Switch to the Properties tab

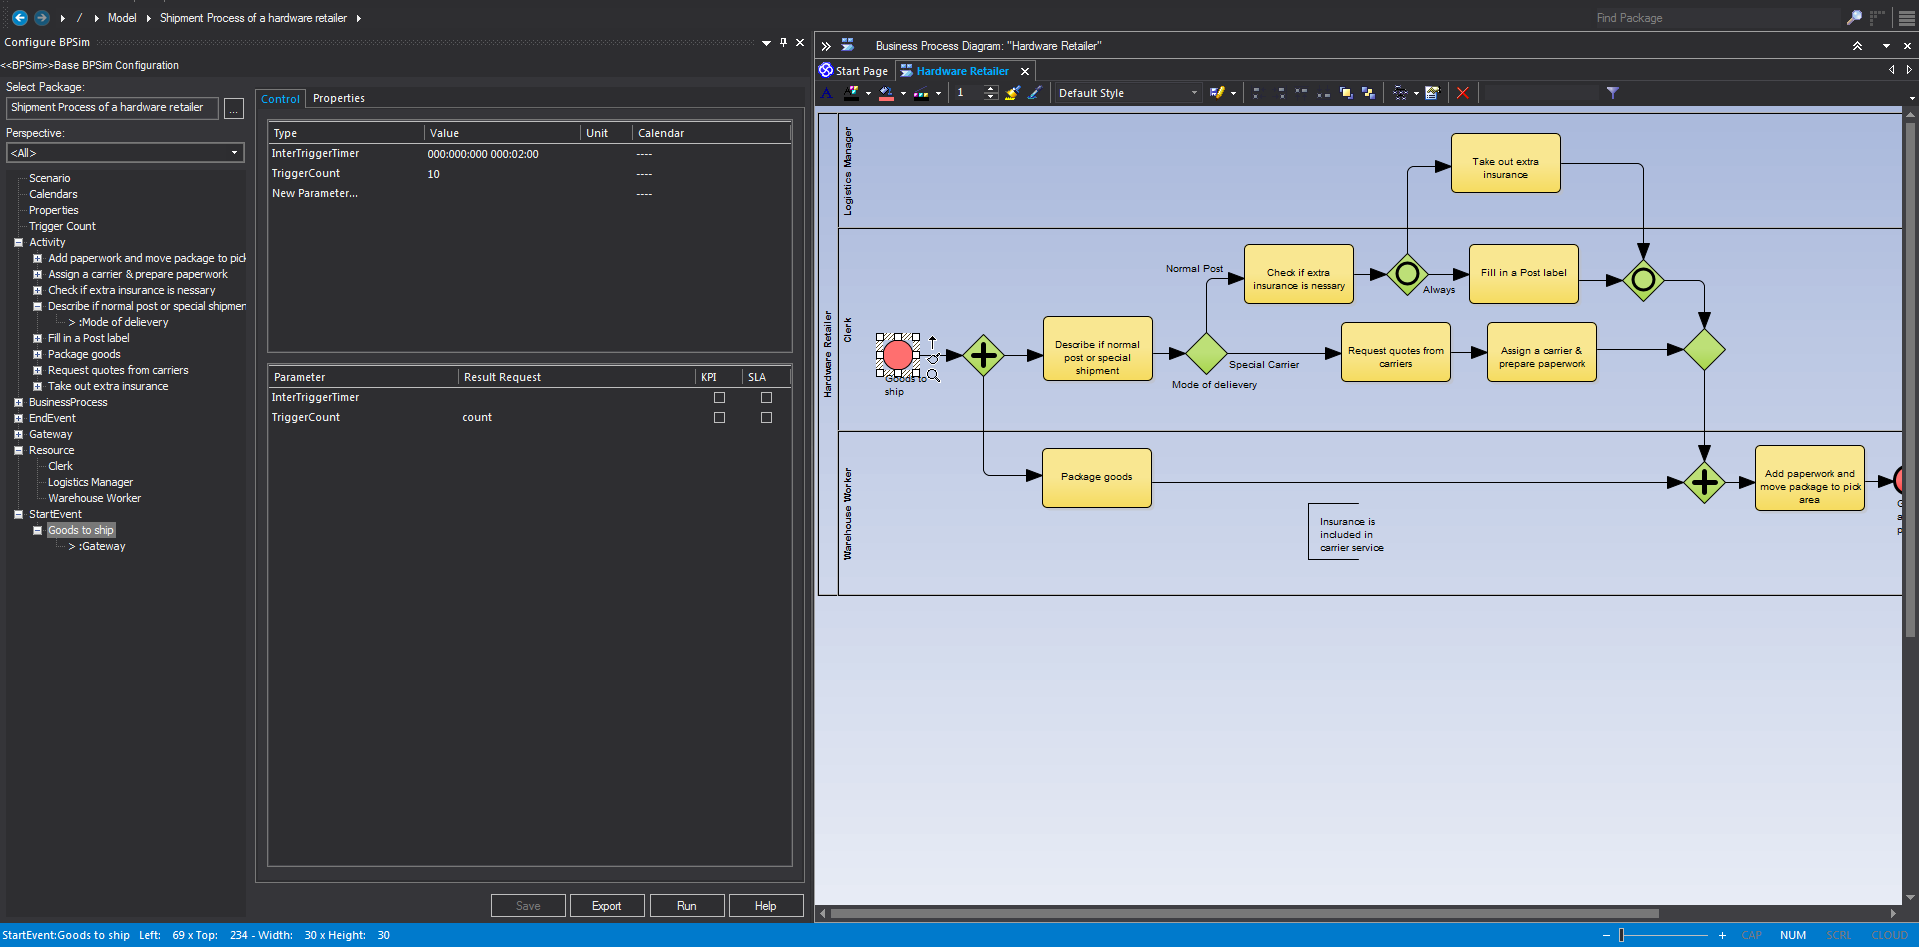(338, 99)
